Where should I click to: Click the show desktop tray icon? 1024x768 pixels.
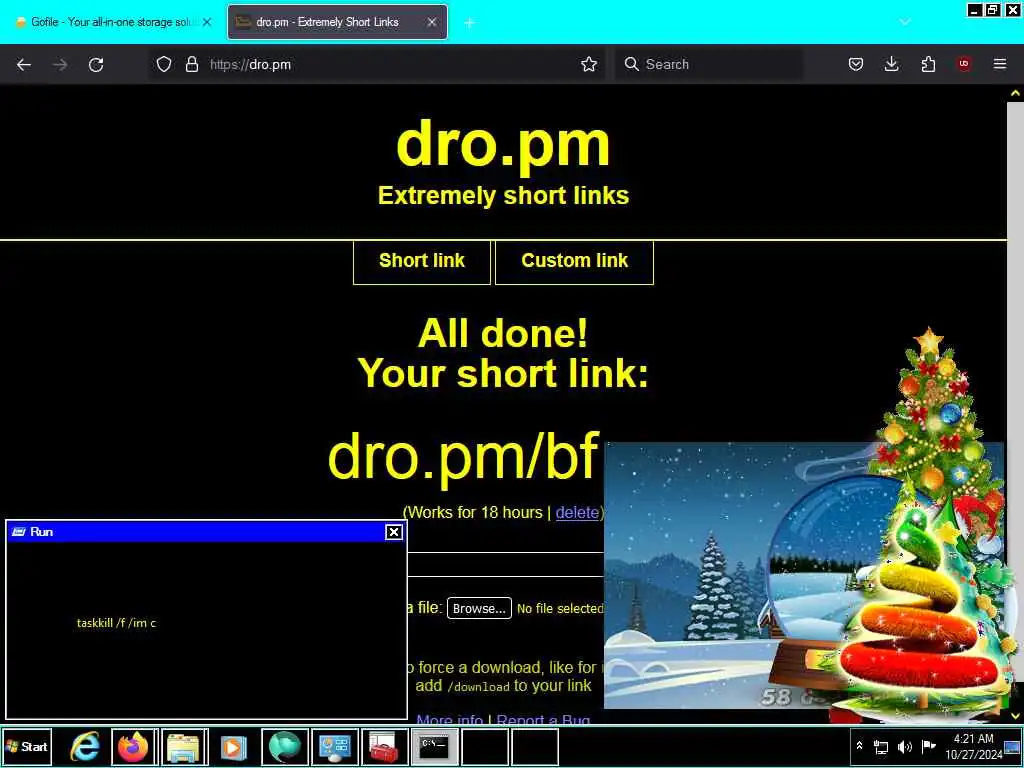coord(1012,747)
